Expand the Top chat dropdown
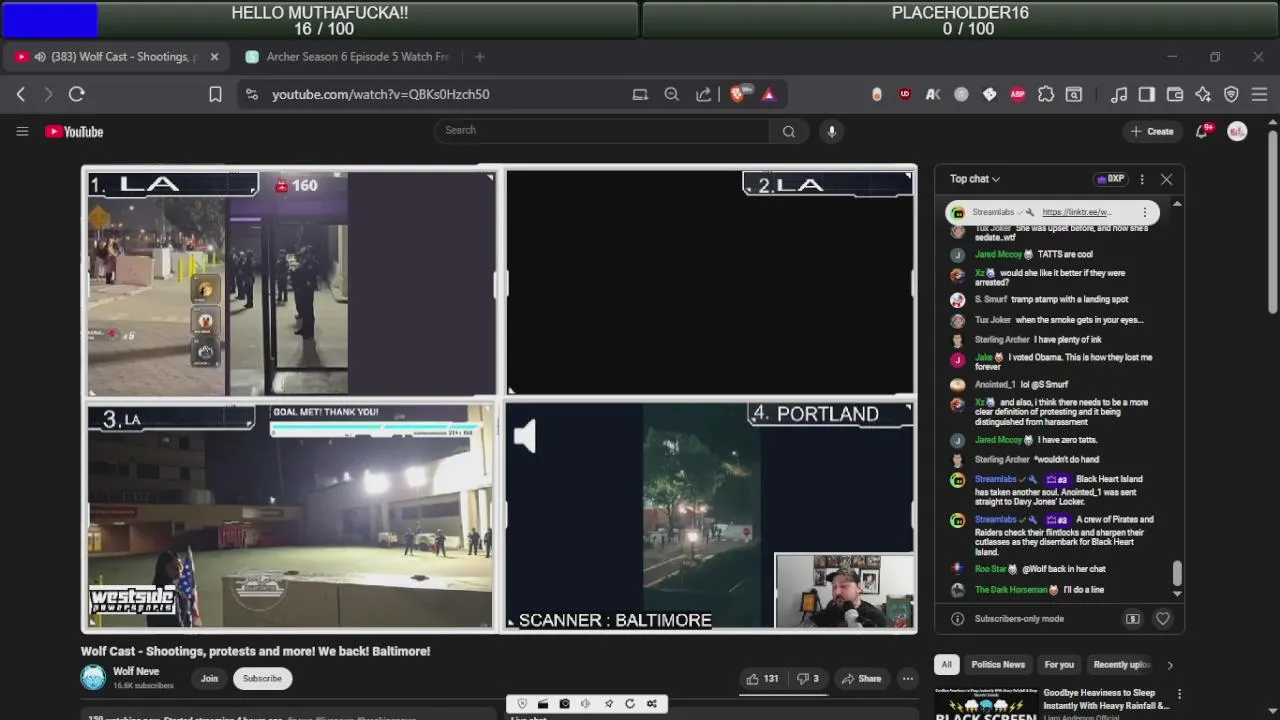 [975, 179]
